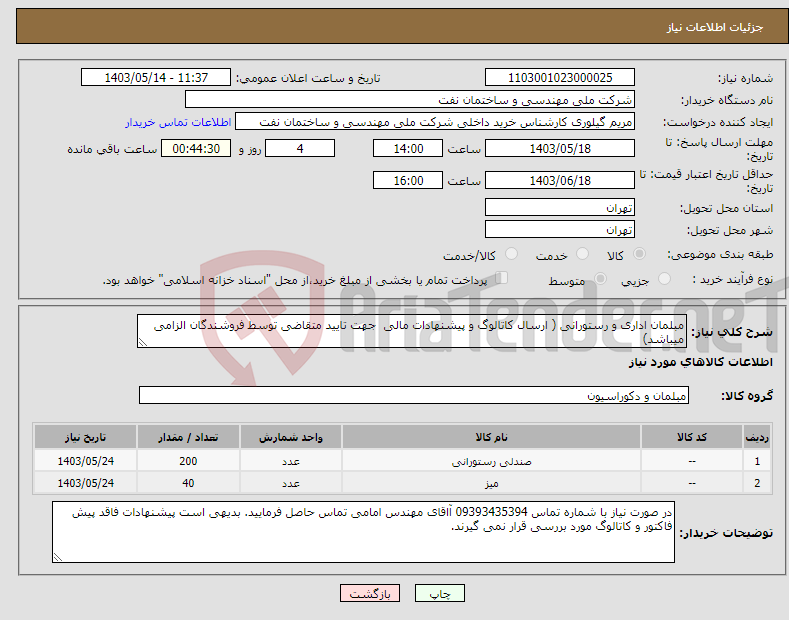Image resolution: width=789 pixels, height=620 pixels.
Task: Click the چاپ (print) button
Action: pos(439,593)
